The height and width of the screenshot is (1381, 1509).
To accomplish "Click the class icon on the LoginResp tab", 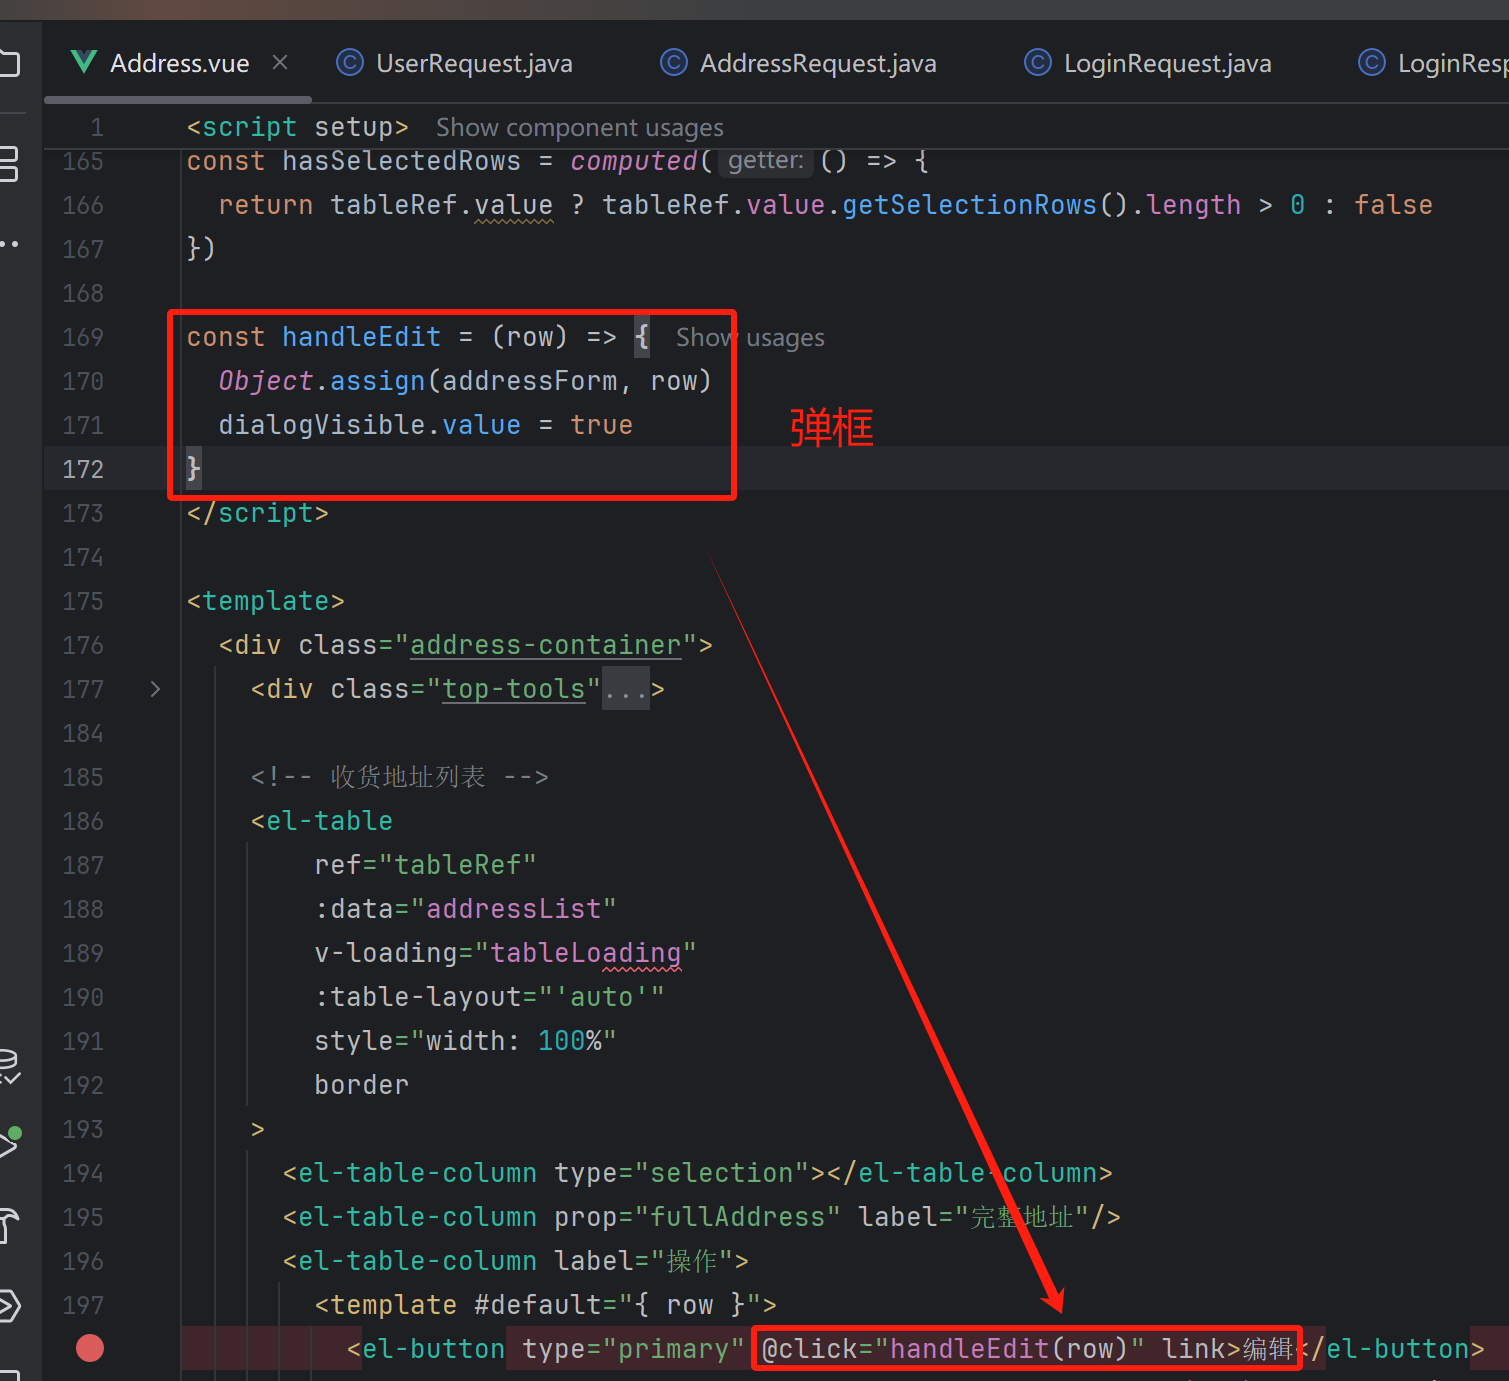I will click(x=1371, y=63).
